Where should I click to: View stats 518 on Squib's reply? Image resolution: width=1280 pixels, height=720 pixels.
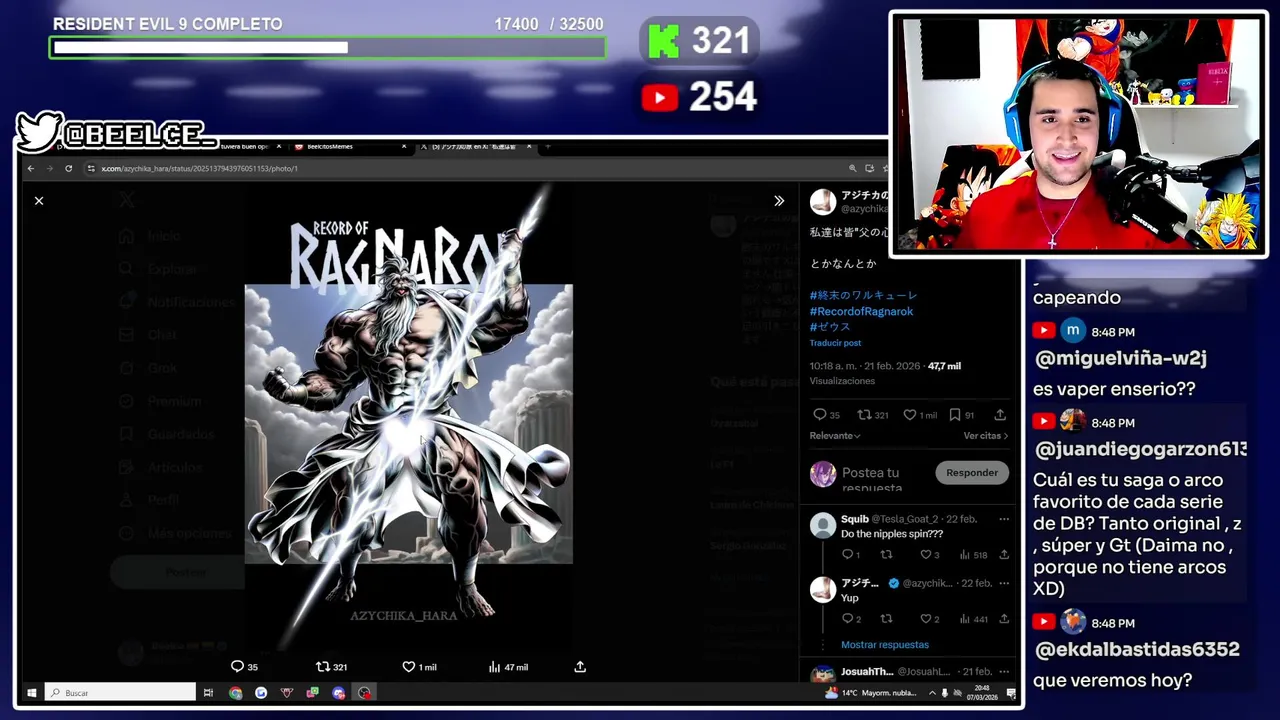tap(973, 555)
